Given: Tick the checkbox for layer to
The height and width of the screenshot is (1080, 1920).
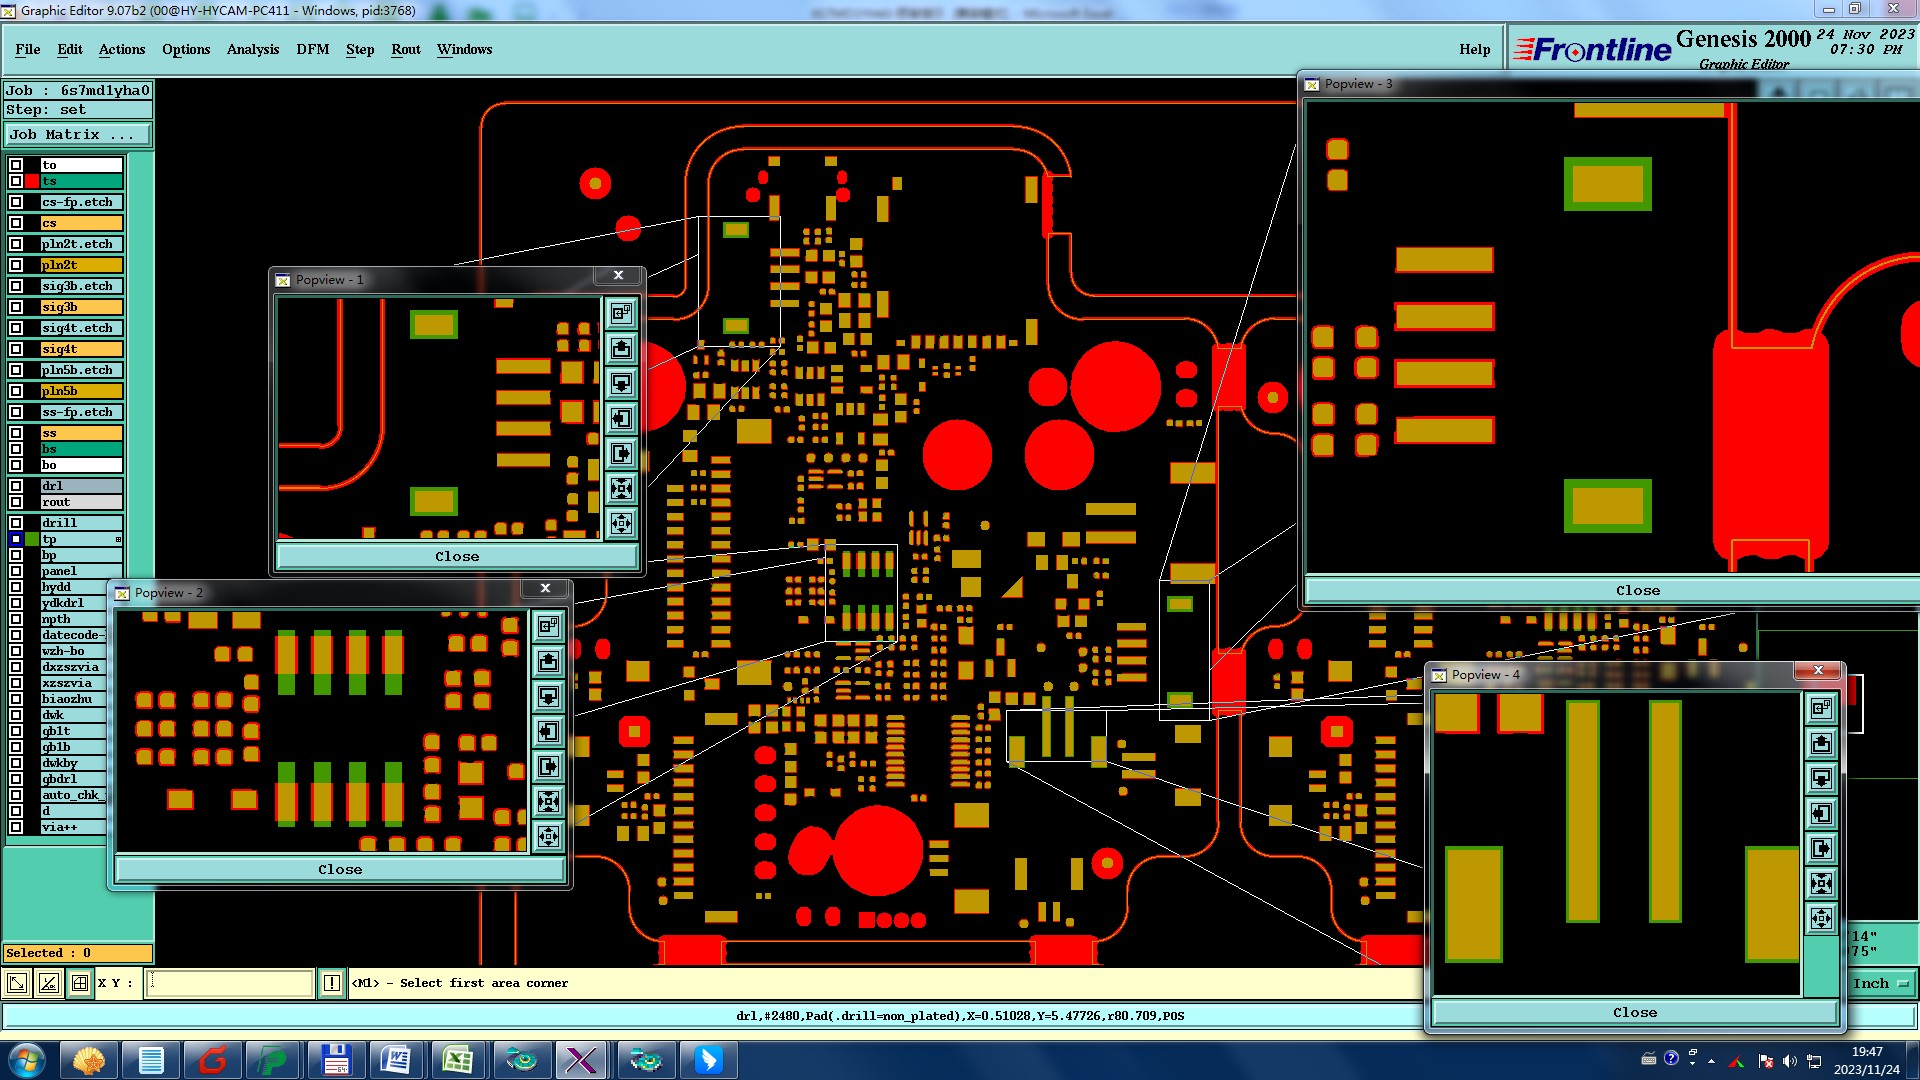Looking at the screenshot, I should click(x=16, y=165).
